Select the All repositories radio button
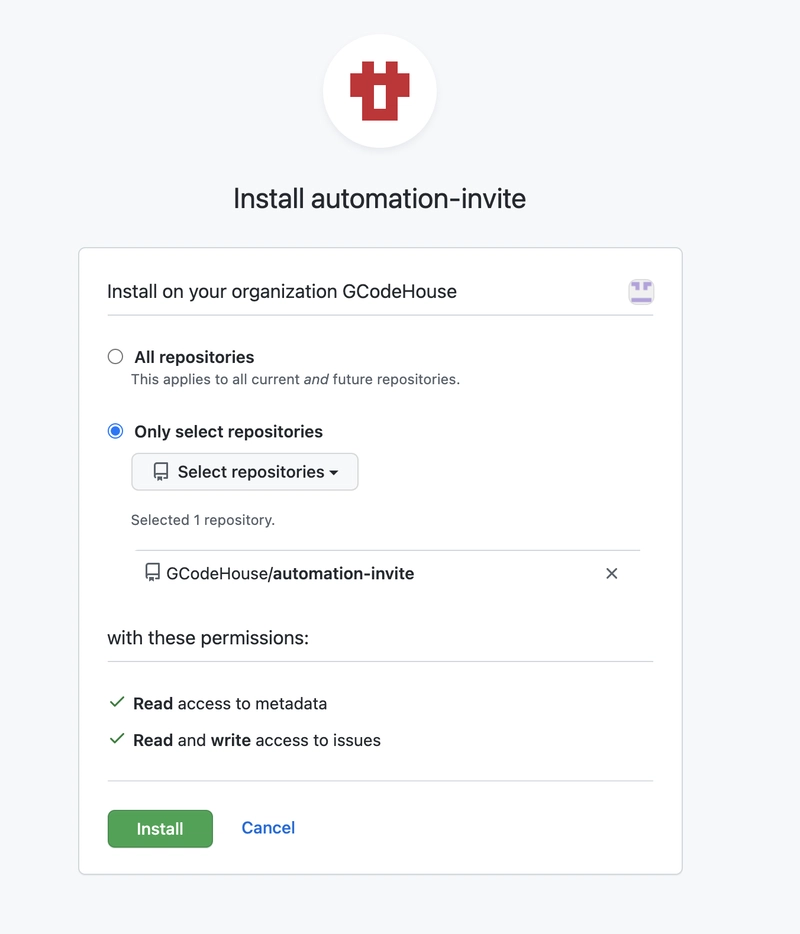 pos(116,357)
